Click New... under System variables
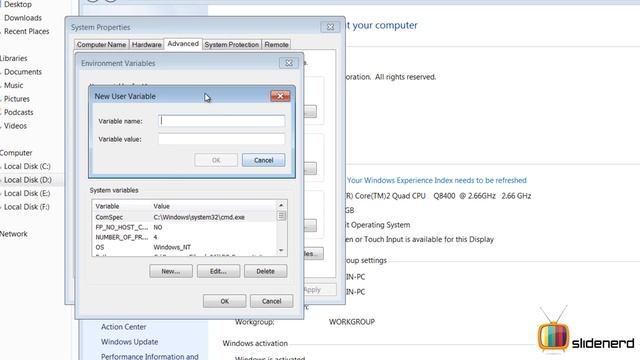Screen dimensions: 640x360 [x=171, y=271]
